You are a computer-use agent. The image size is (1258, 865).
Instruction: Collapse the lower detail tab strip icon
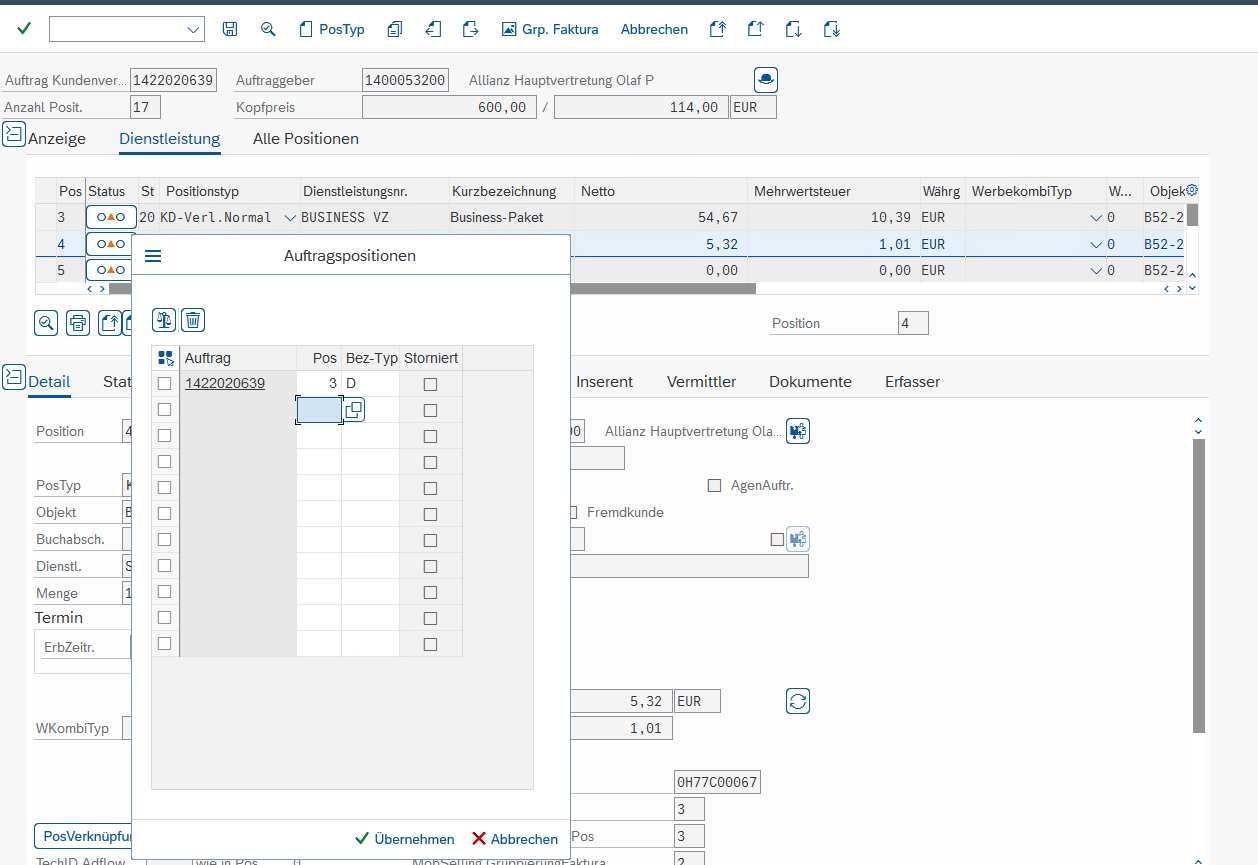pos(14,377)
